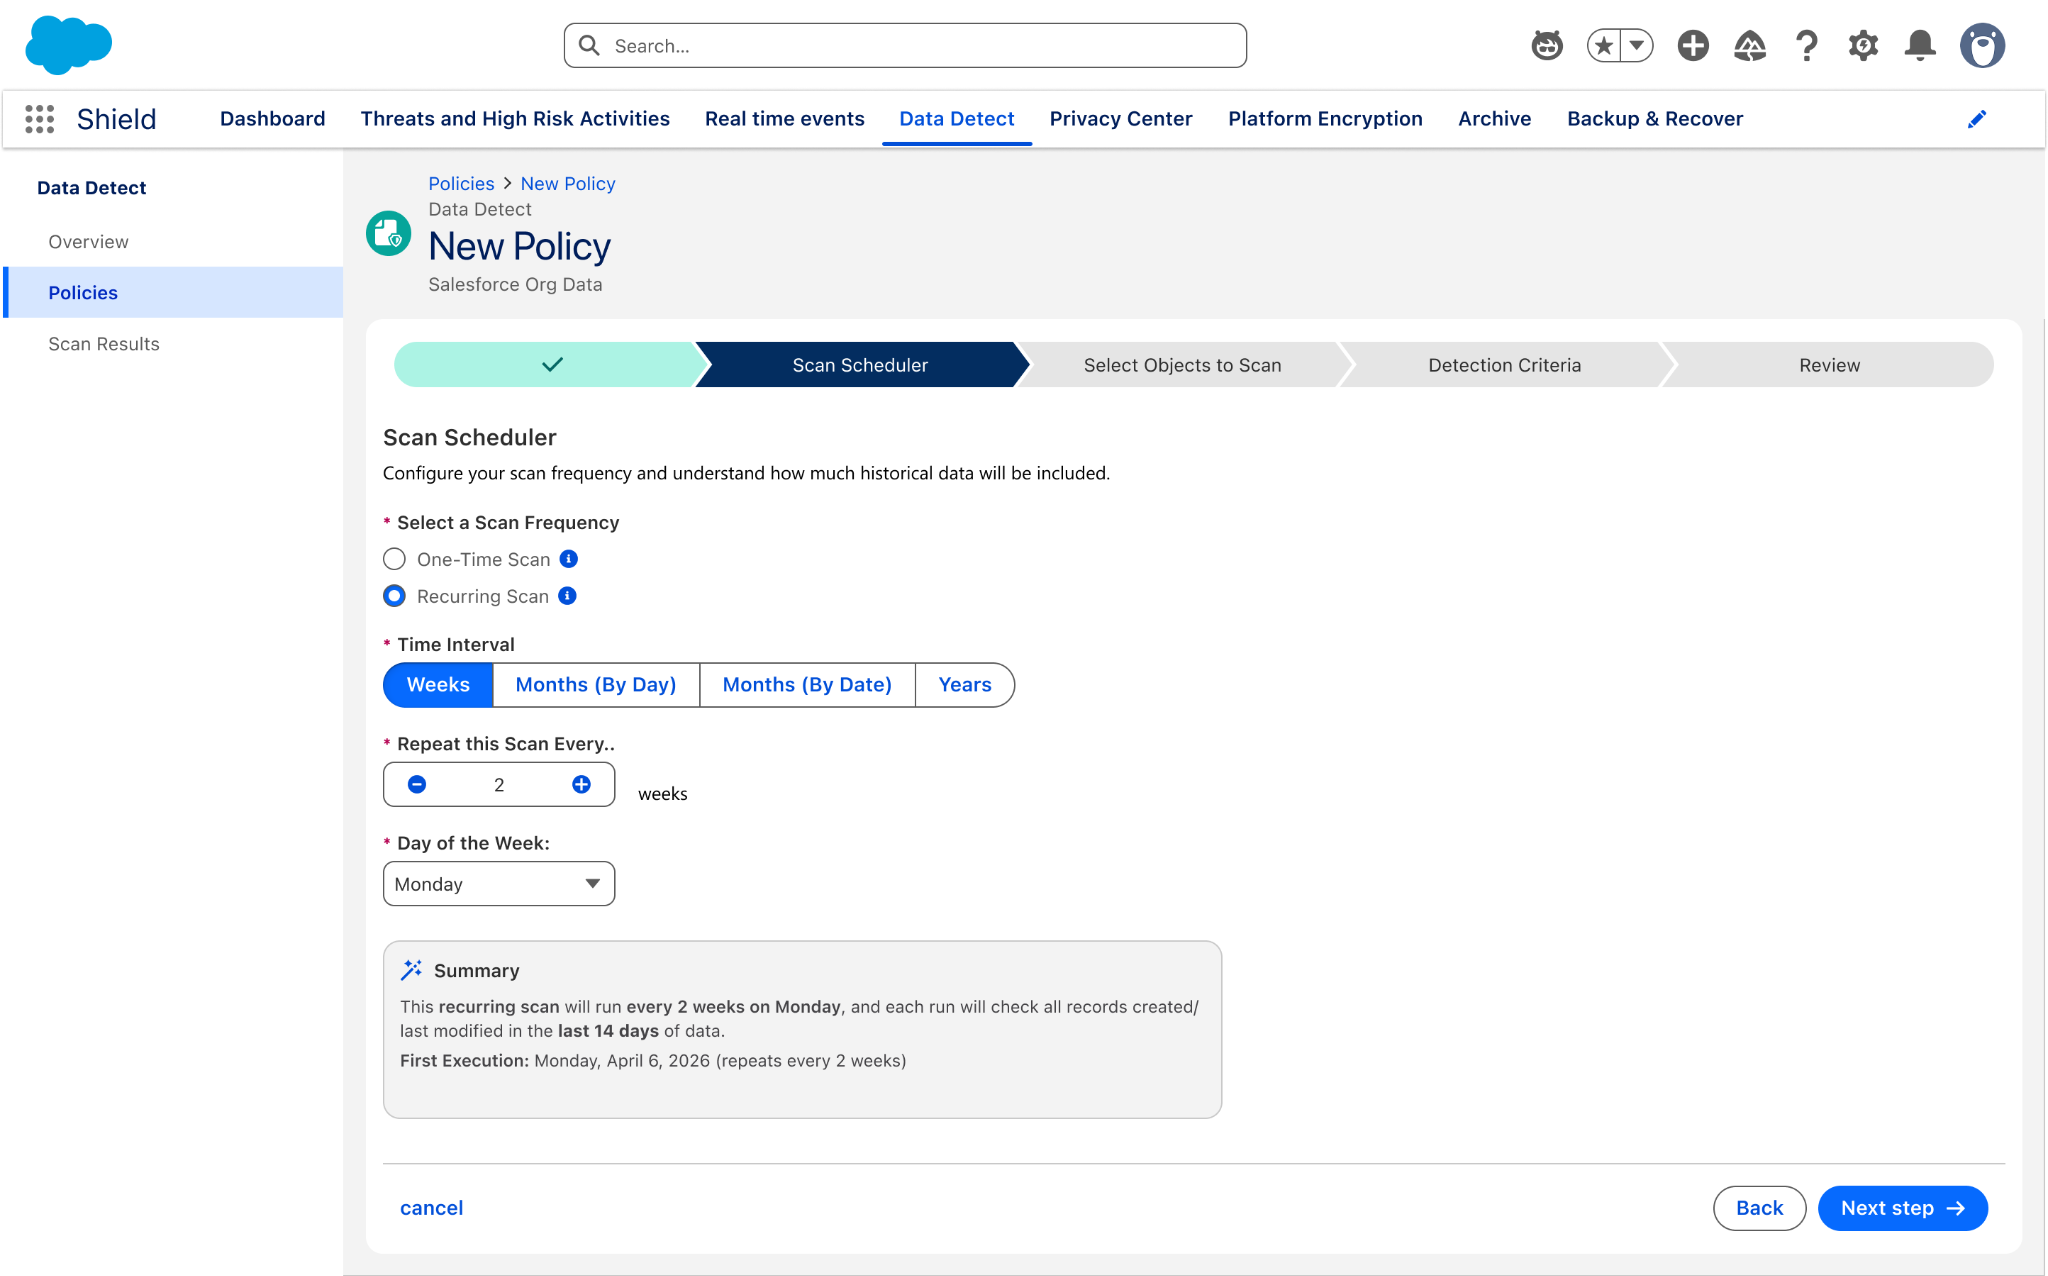Open the Favorites list dropdown arrow
The height and width of the screenshot is (1276, 2048).
click(1637, 45)
